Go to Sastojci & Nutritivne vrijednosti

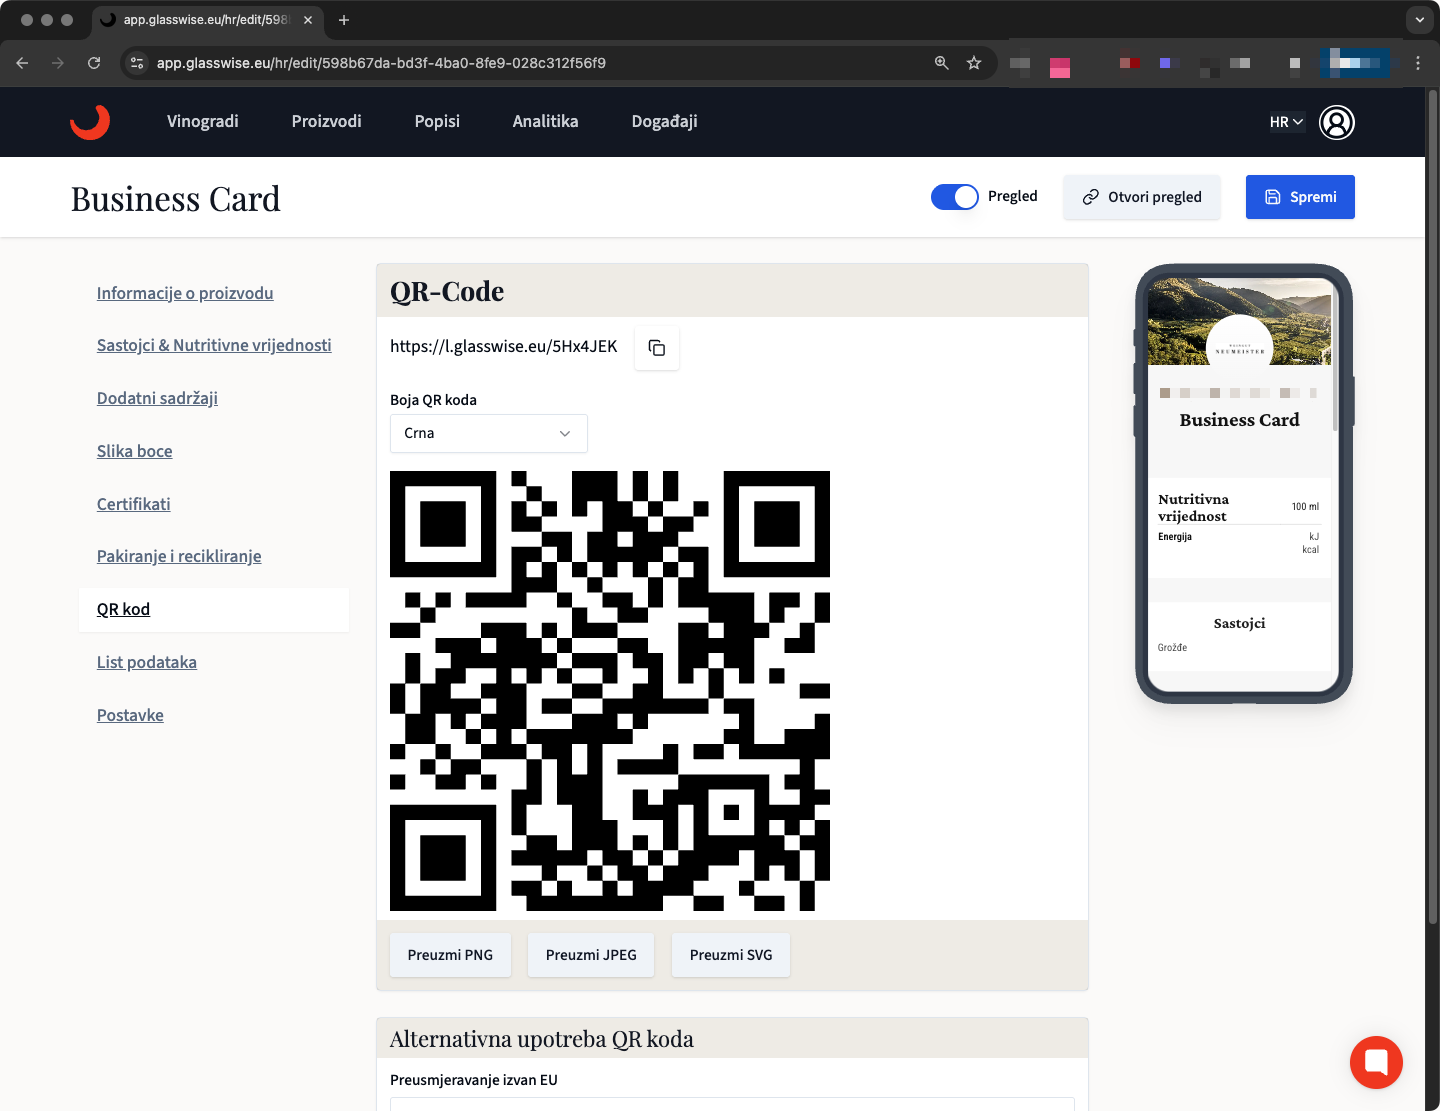[214, 345]
